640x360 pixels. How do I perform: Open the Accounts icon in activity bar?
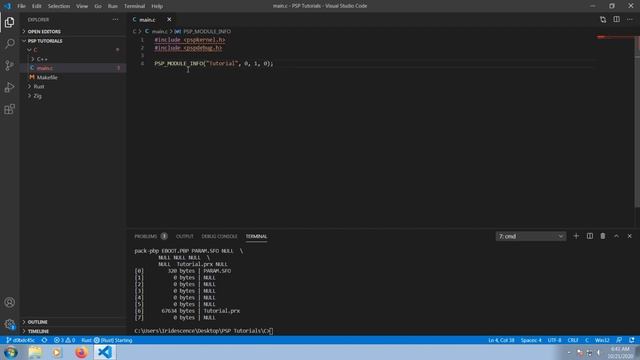click(x=9, y=302)
